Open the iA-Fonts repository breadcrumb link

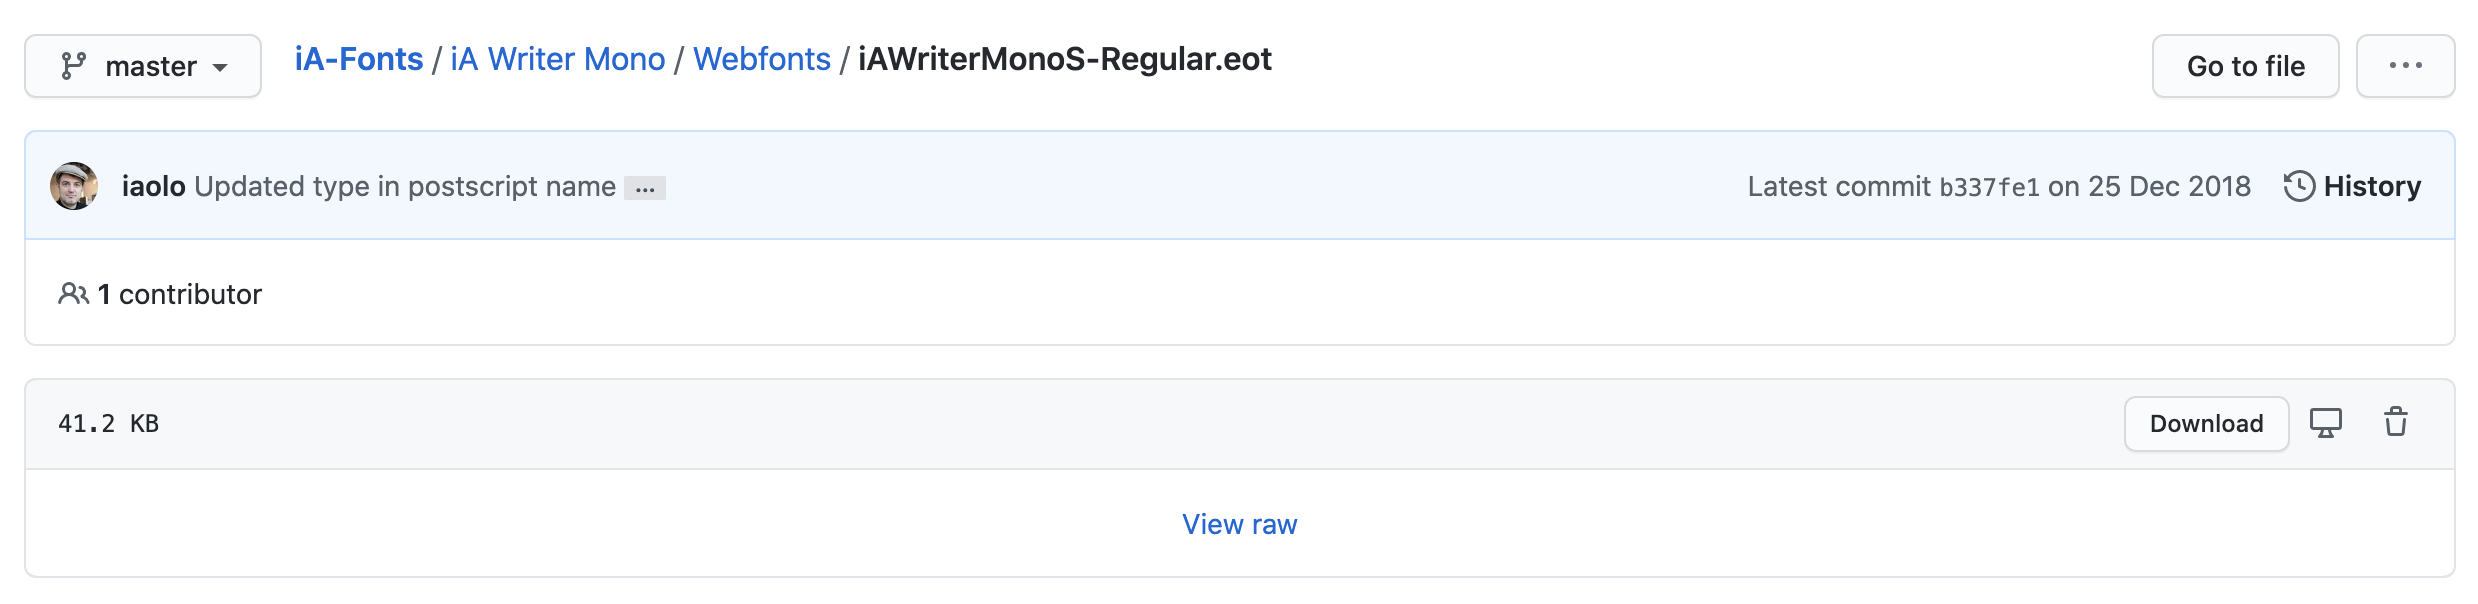click(x=359, y=59)
